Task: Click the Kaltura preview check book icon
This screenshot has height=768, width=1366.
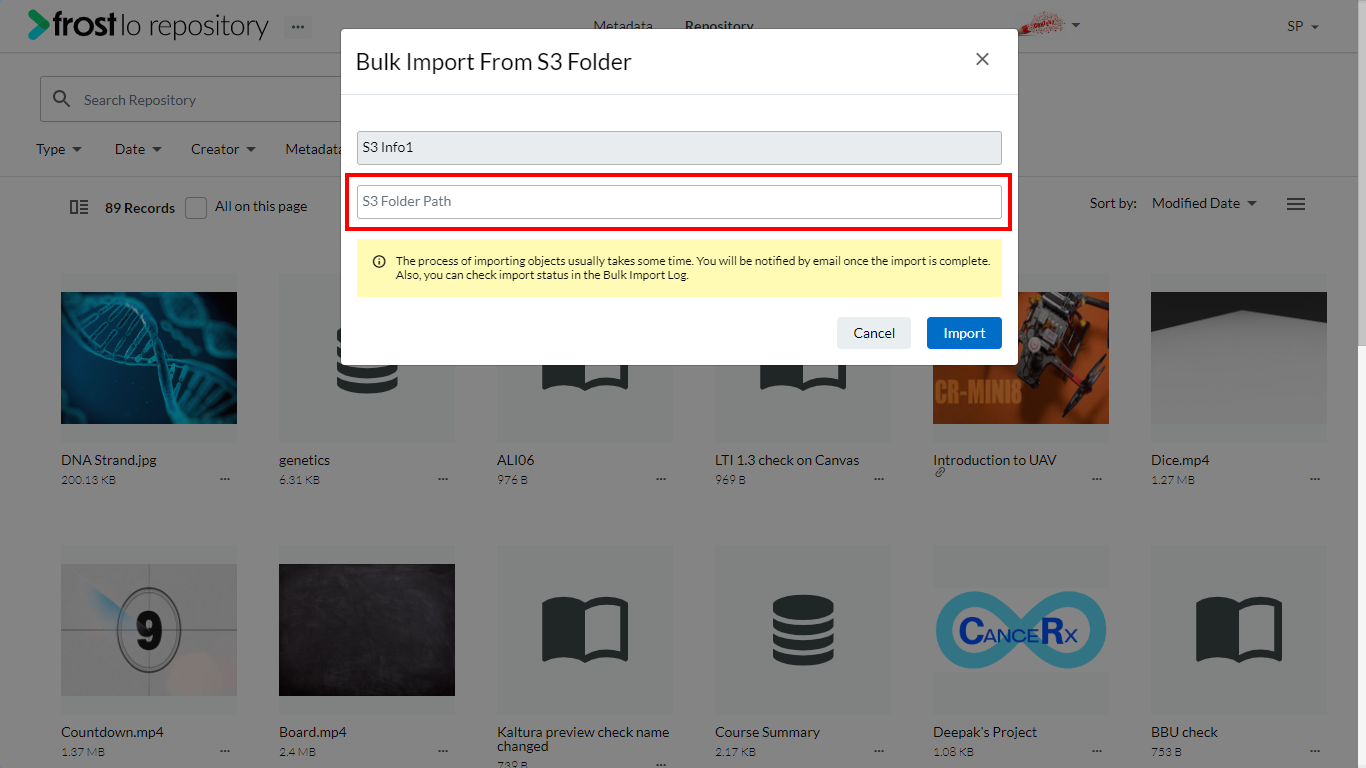Action: pos(585,630)
